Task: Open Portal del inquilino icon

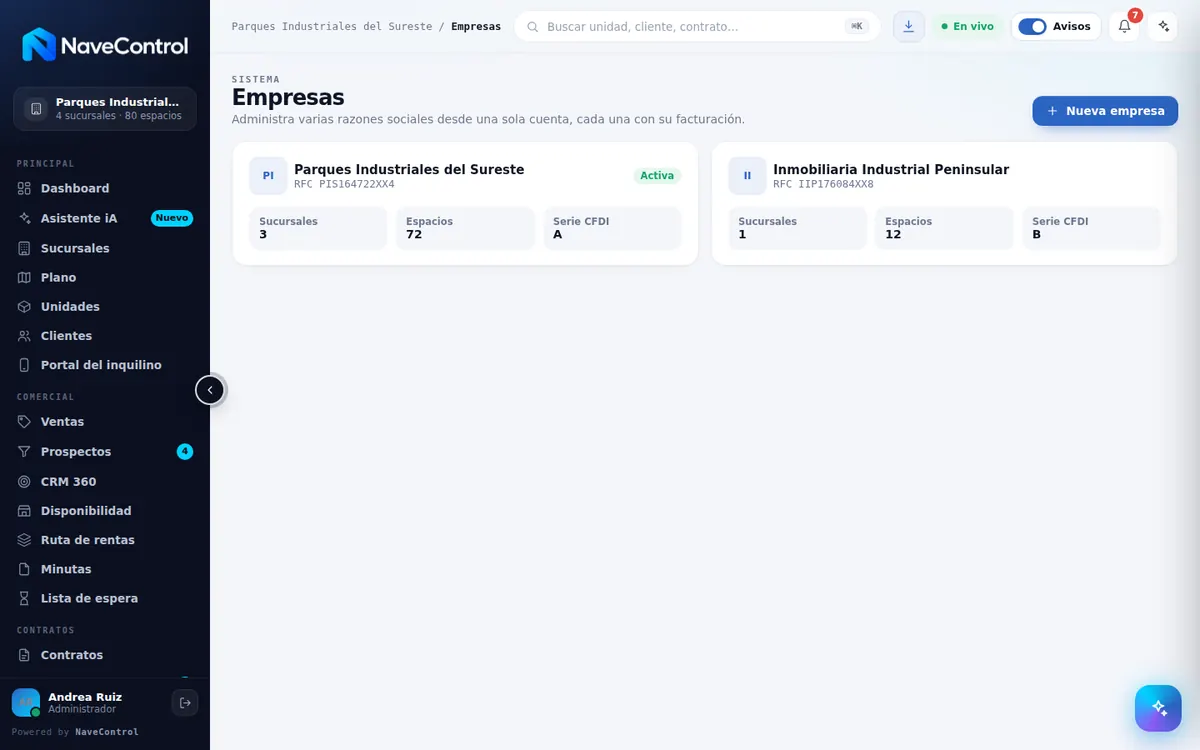Action: (x=25, y=365)
